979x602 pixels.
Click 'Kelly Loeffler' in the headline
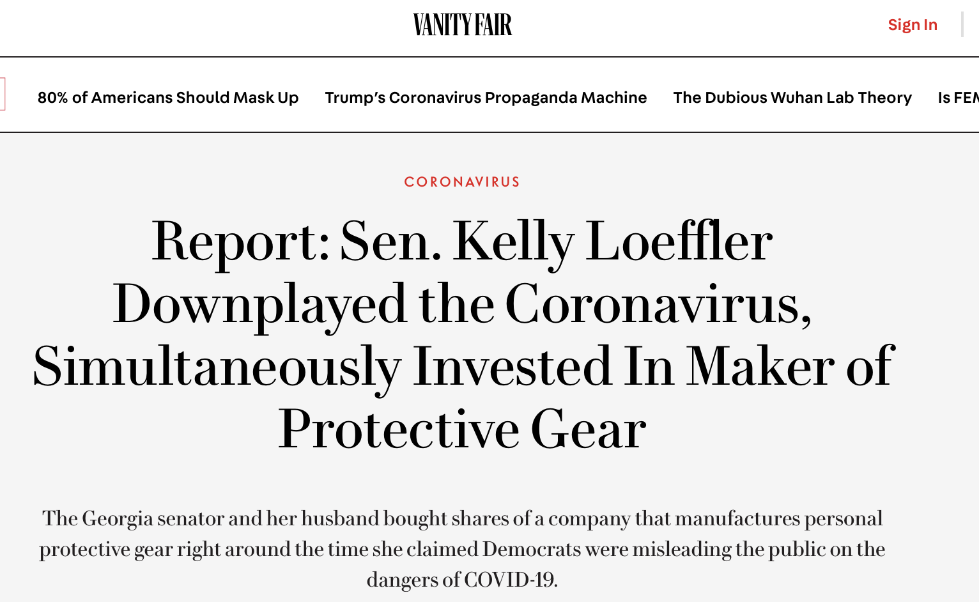pyautogui.click(x=612, y=242)
